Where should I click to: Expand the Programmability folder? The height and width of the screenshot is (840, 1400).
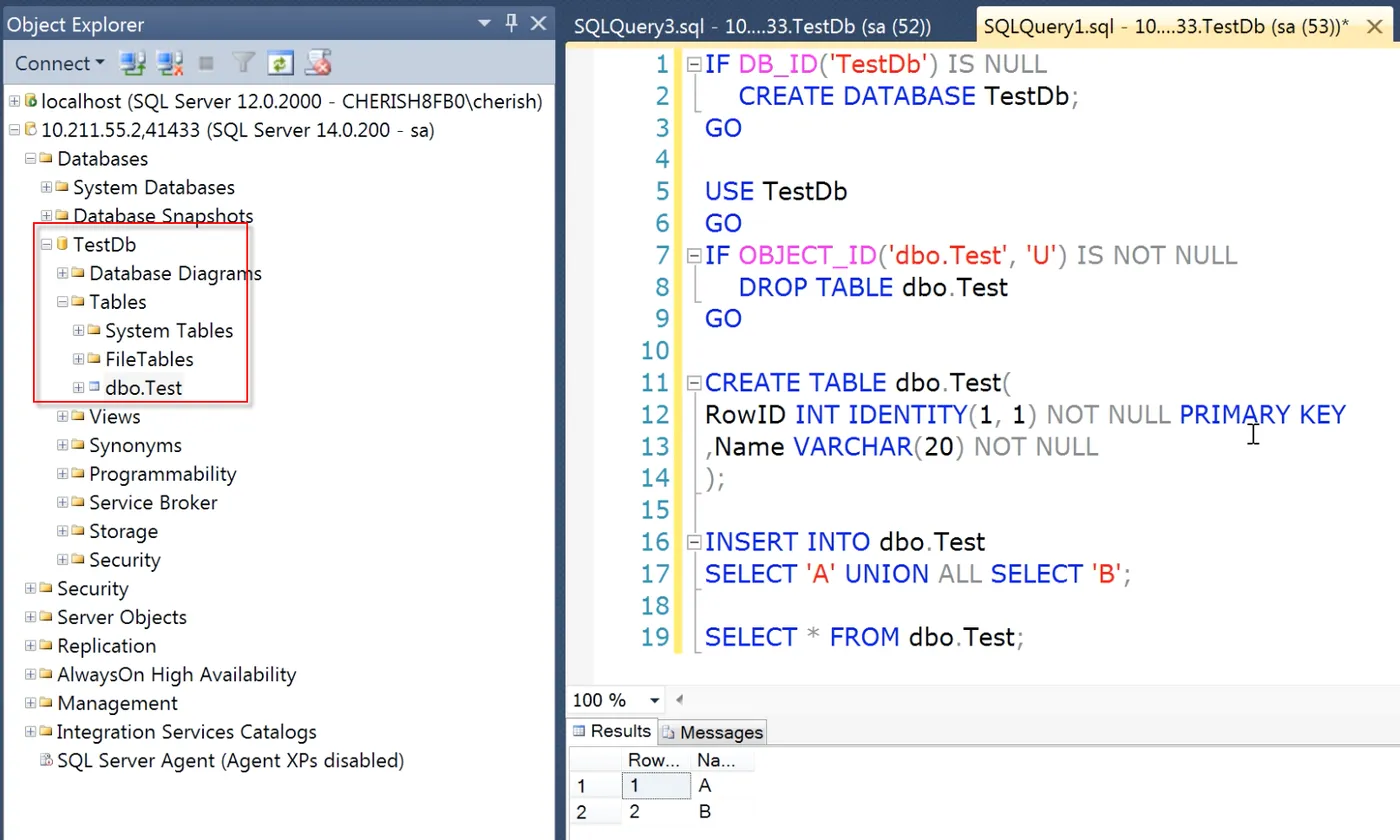click(x=62, y=474)
